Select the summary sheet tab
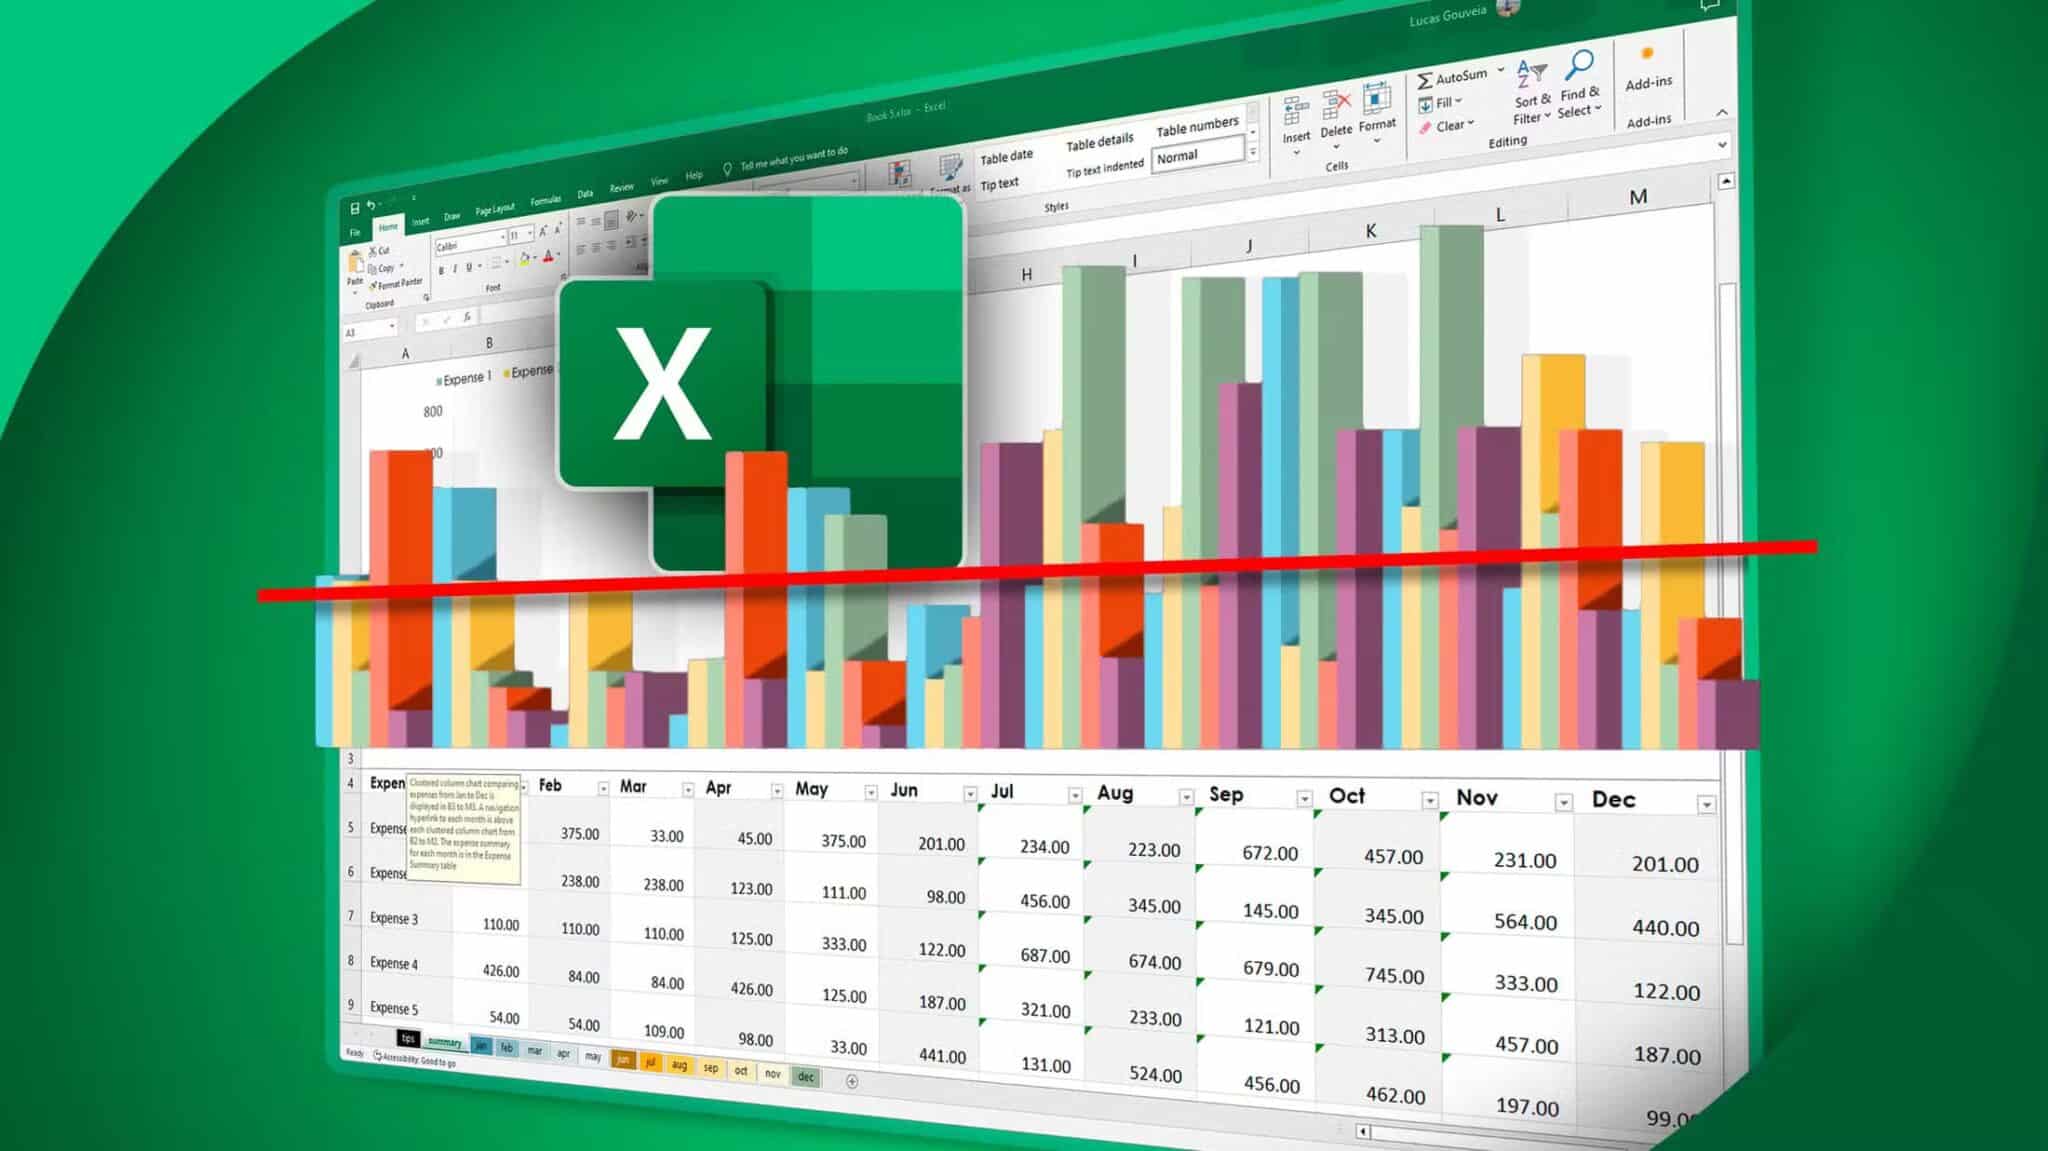Image resolution: width=2048 pixels, height=1151 pixels. (x=447, y=1044)
